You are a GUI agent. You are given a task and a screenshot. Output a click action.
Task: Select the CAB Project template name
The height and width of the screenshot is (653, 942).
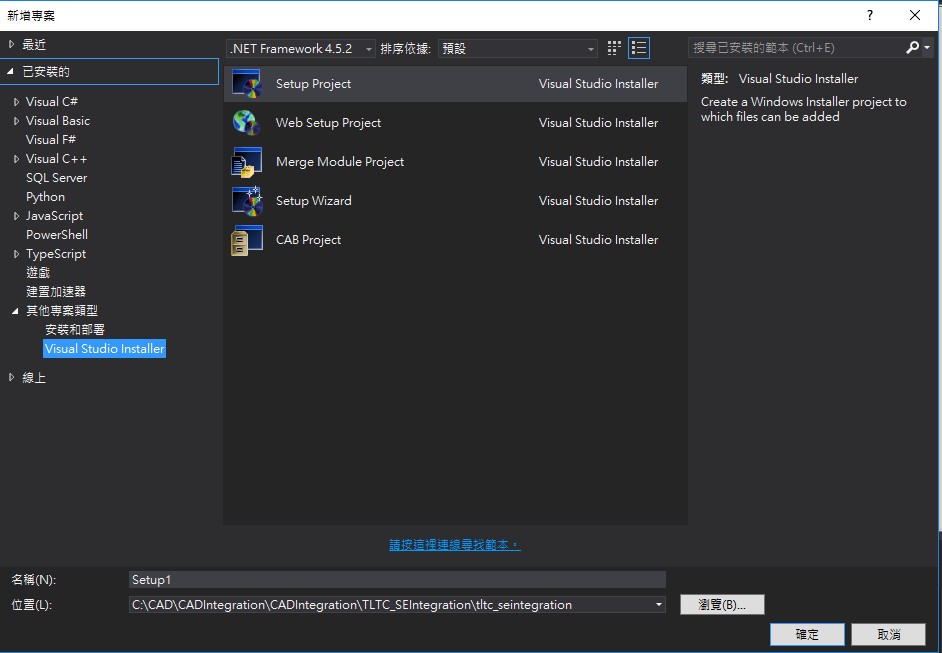[308, 240]
